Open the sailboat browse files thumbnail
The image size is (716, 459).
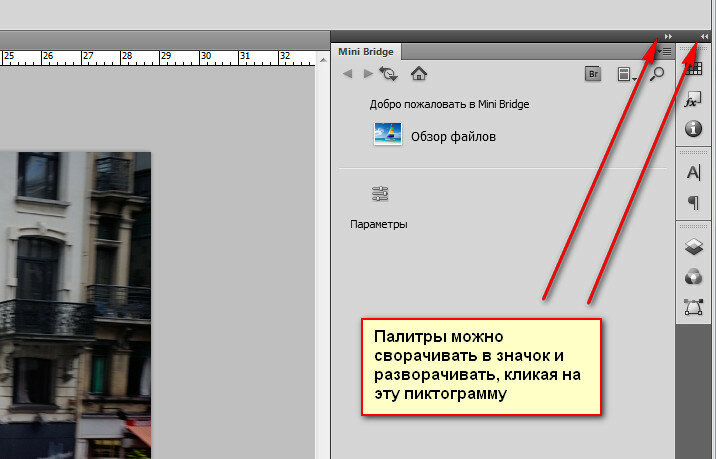[x=388, y=134]
